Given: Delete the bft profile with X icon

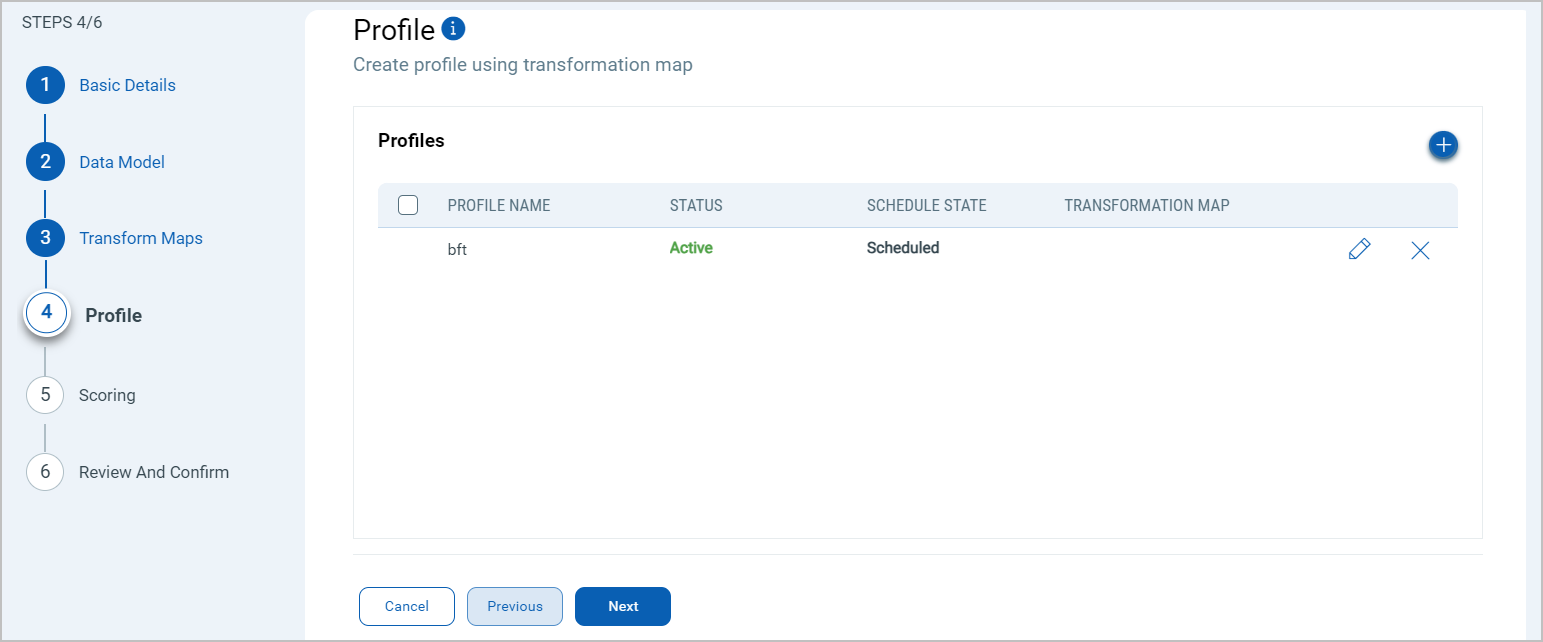Looking at the screenshot, I should [x=1420, y=250].
